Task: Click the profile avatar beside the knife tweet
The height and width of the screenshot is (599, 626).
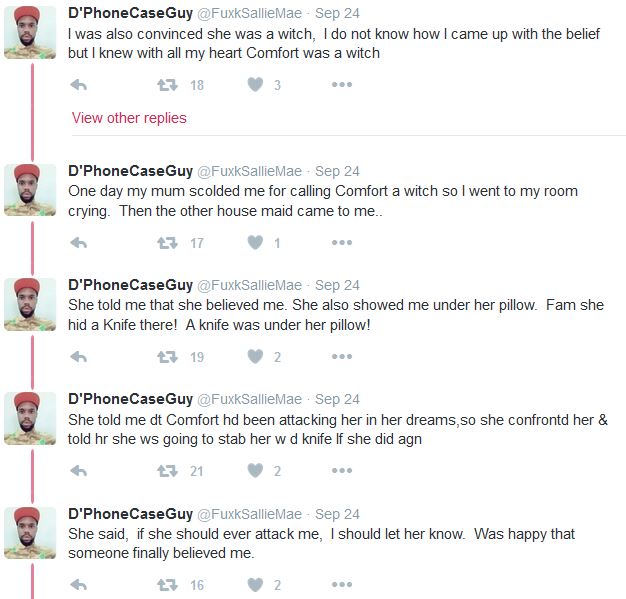Action: pos(30,305)
